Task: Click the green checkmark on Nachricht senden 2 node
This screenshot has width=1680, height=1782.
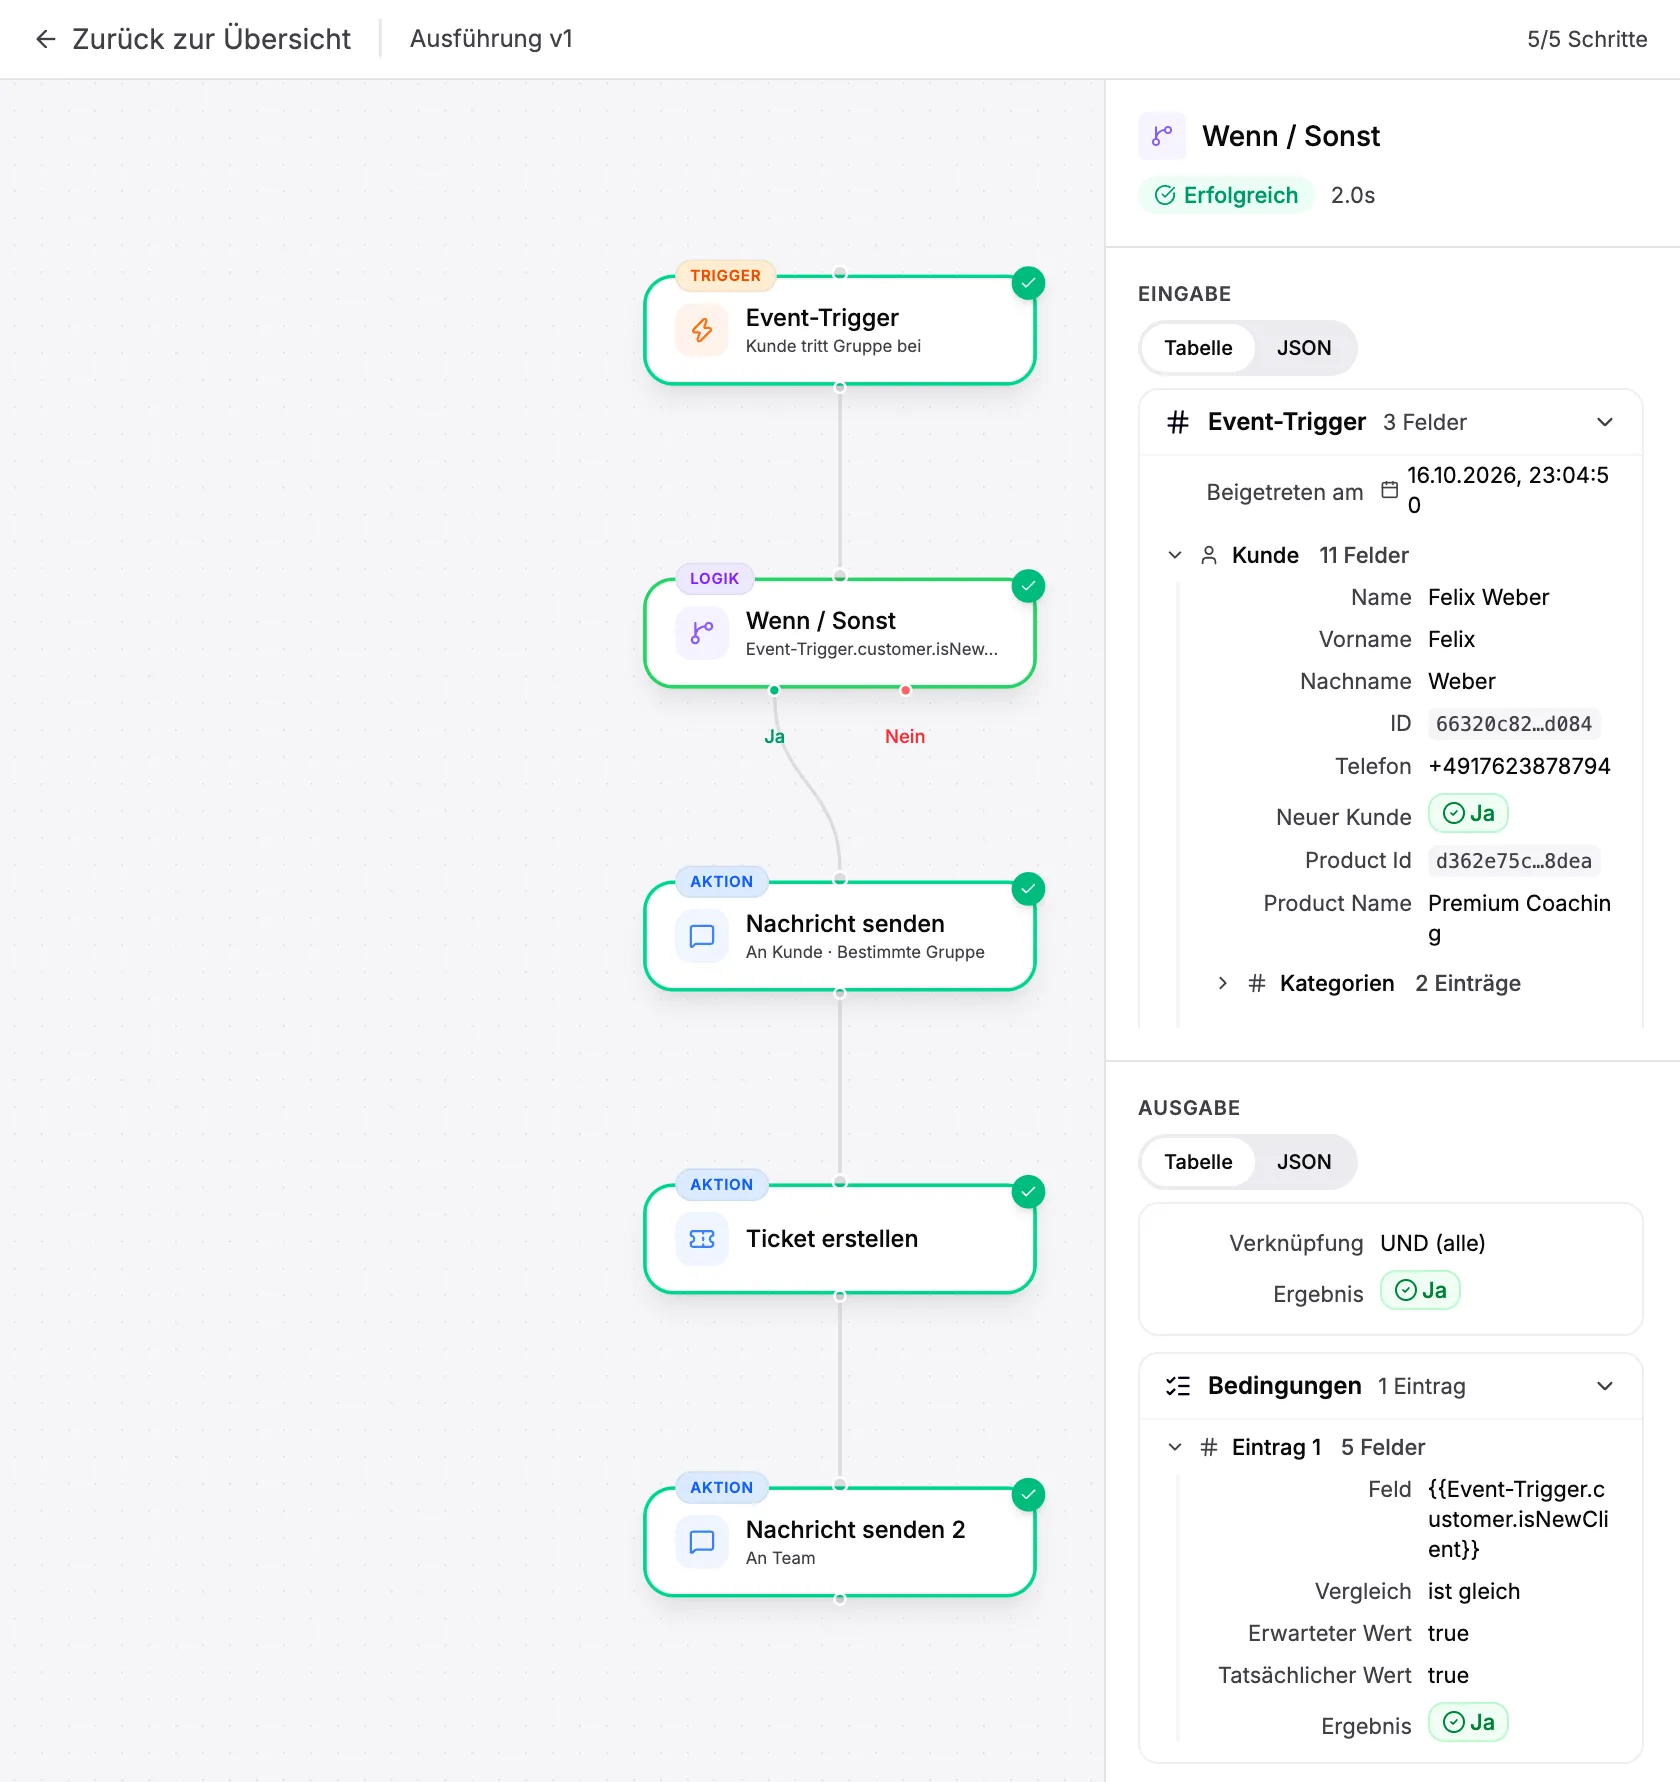Action: click(1028, 1495)
